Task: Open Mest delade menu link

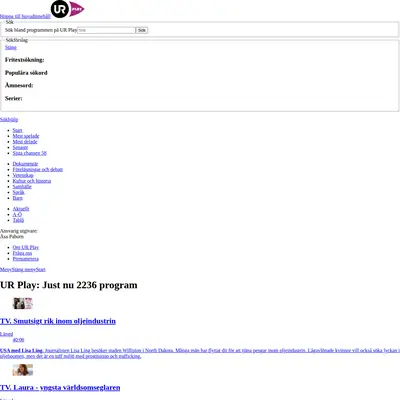Action: (25, 142)
